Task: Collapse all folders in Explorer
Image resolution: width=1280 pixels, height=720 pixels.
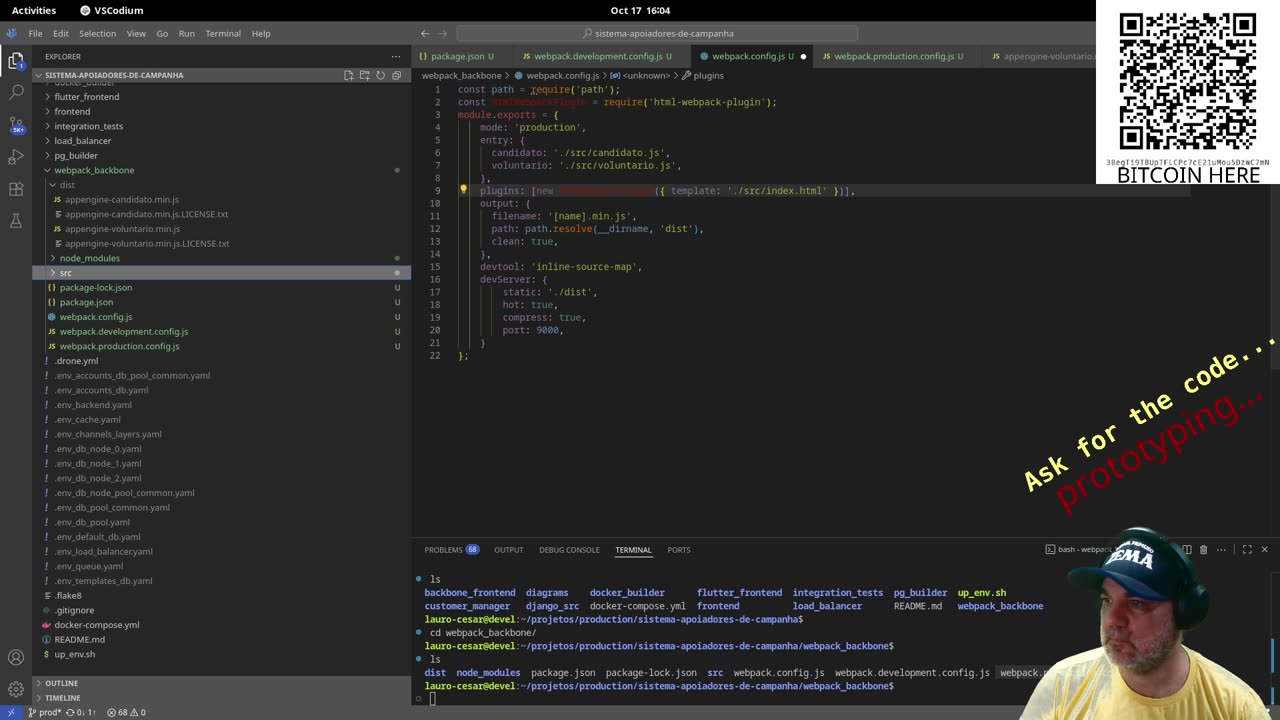Action: click(x=396, y=75)
